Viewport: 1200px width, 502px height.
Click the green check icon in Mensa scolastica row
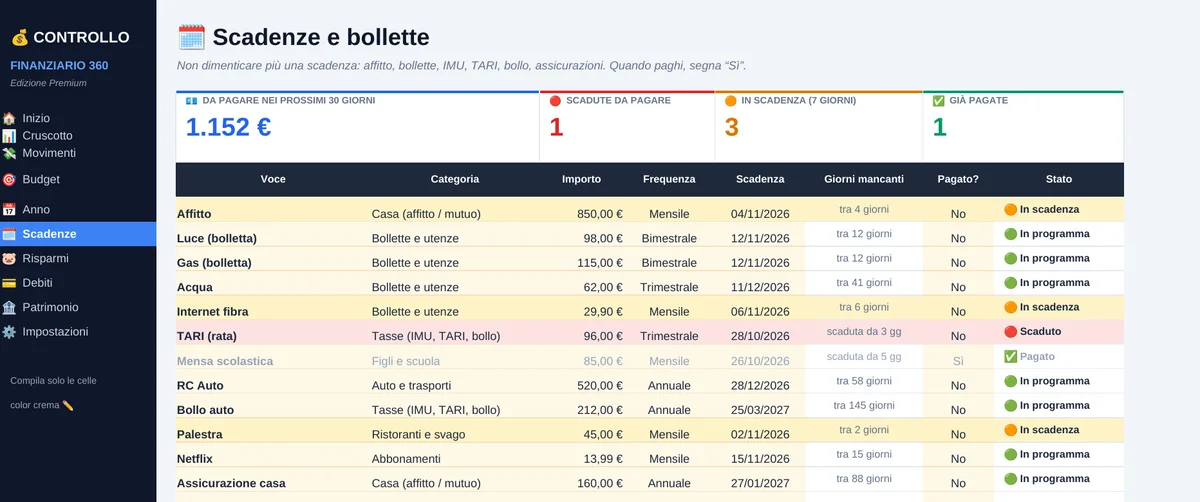[x=1010, y=357]
